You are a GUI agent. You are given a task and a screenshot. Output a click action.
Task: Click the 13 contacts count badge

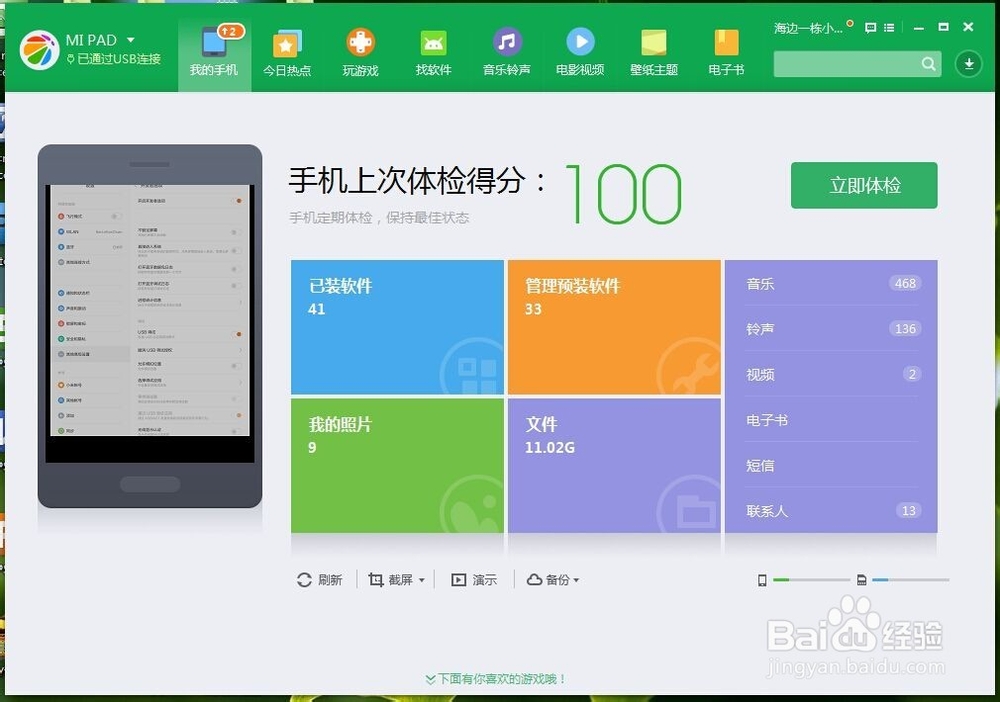[908, 511]
